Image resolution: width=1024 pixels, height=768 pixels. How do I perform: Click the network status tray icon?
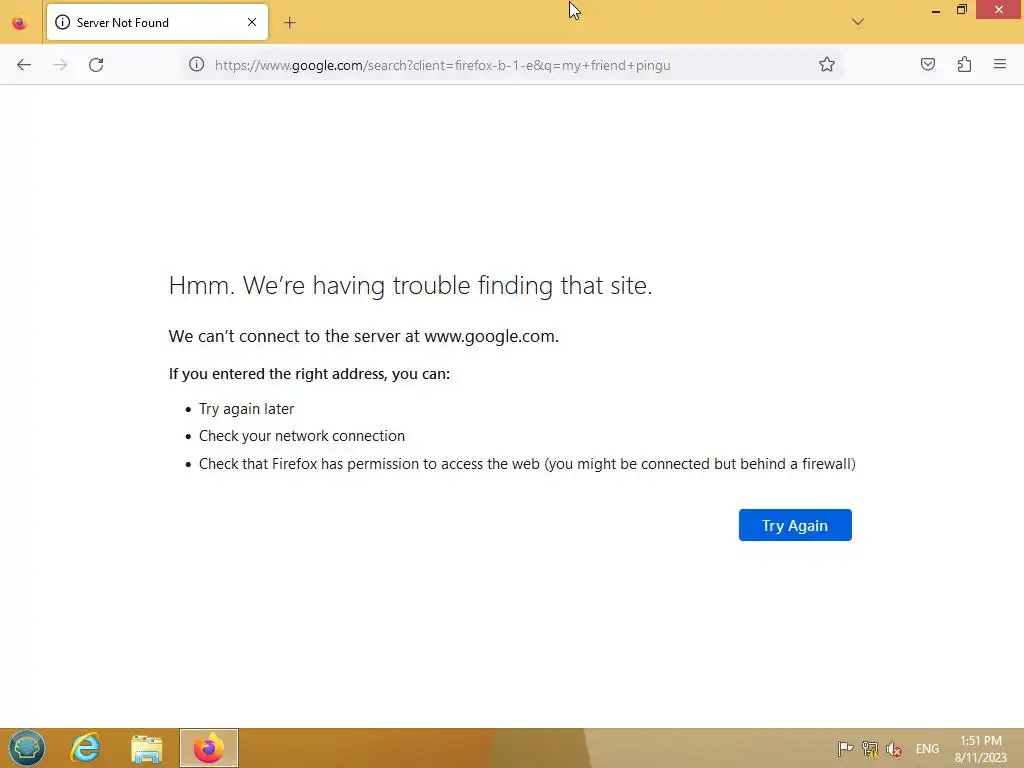(x=870, y=748)
